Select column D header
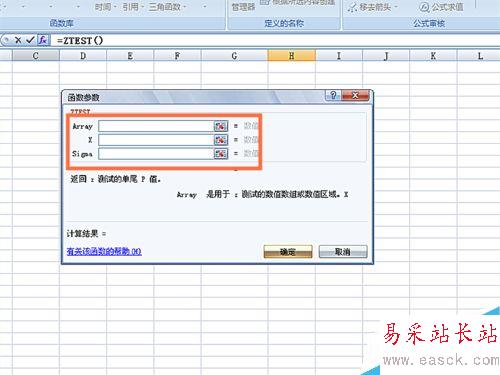 tap(83, 56)
